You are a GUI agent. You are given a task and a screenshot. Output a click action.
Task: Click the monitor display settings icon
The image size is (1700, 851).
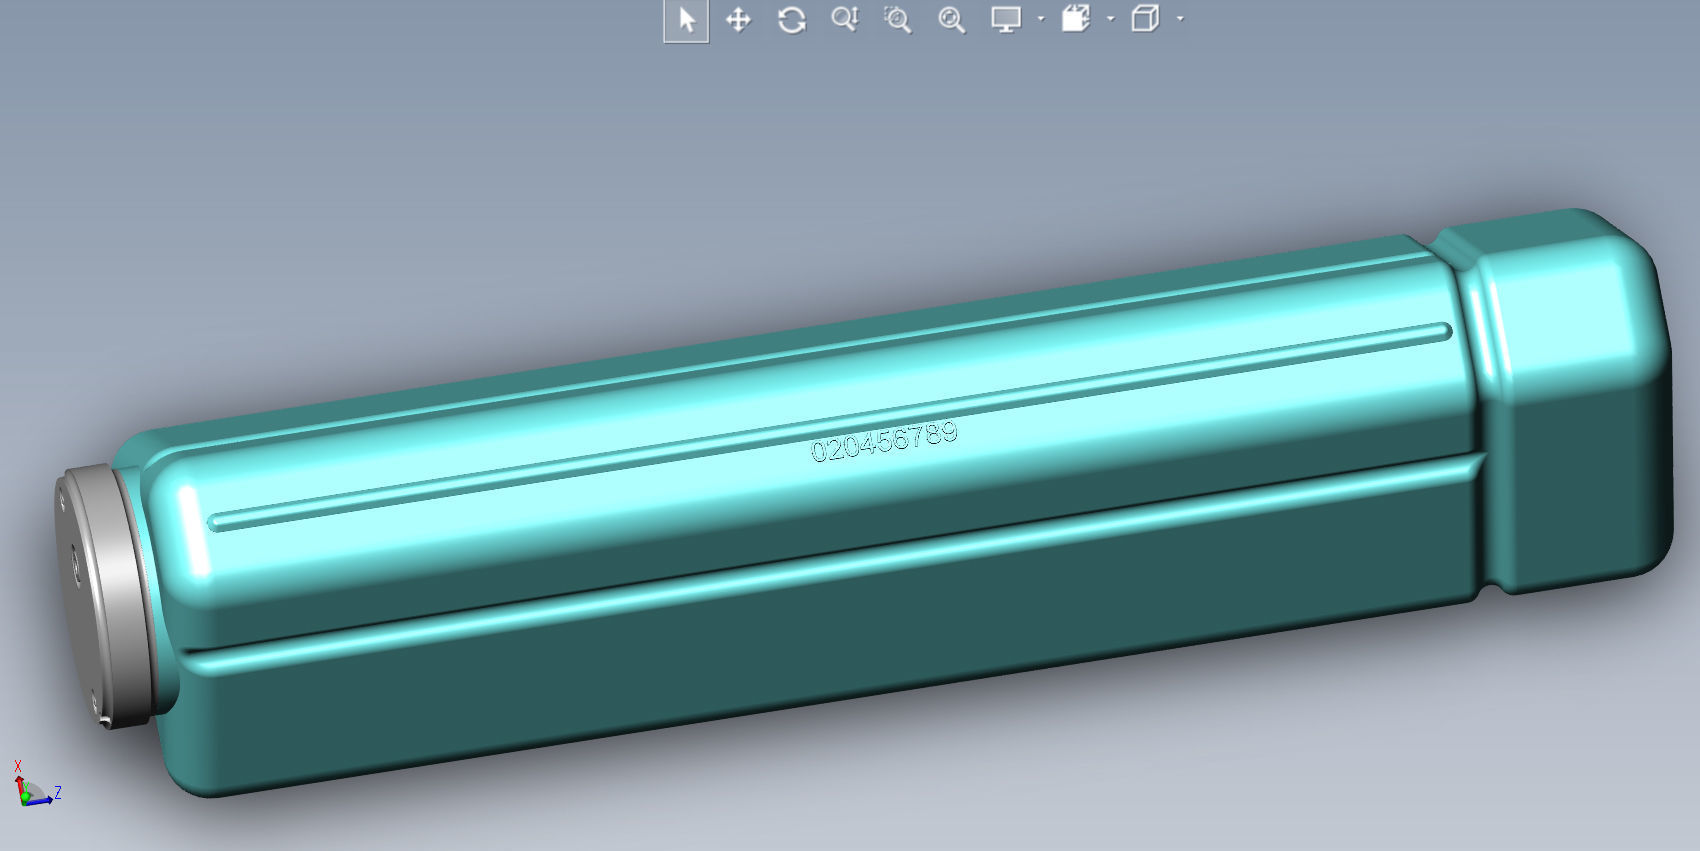tap(1006, 19)
